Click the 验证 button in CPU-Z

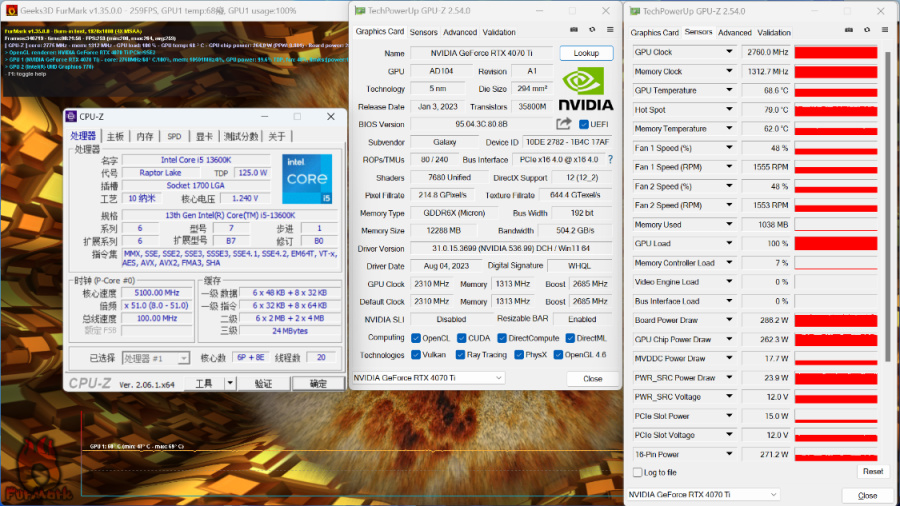pyautogui.click(x=263, y=383)
